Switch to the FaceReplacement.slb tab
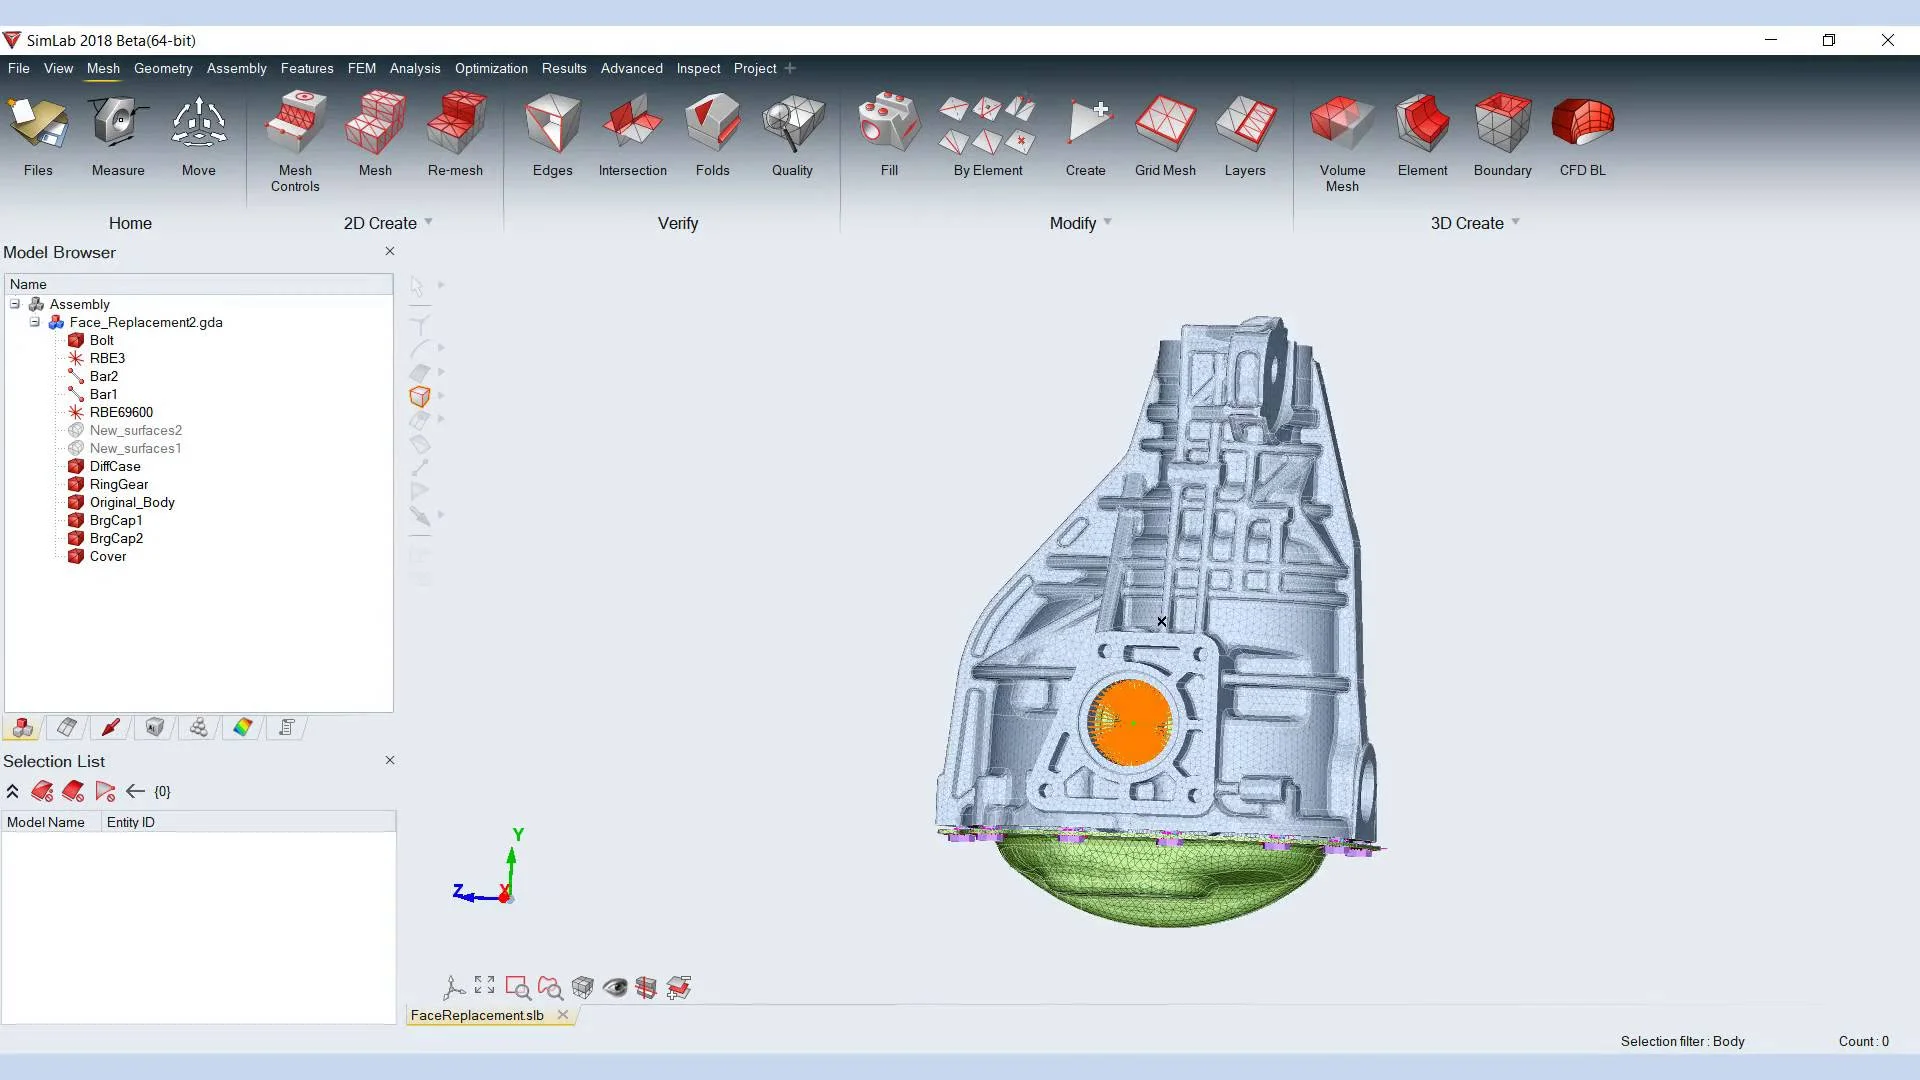The width and height of the screenshot is (1920, 1080). tap(477, 1015)
